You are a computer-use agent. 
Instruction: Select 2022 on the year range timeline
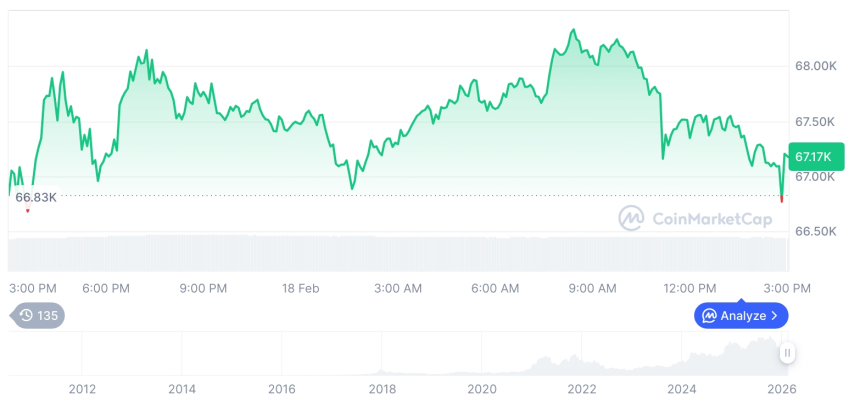tap(582, 389)
